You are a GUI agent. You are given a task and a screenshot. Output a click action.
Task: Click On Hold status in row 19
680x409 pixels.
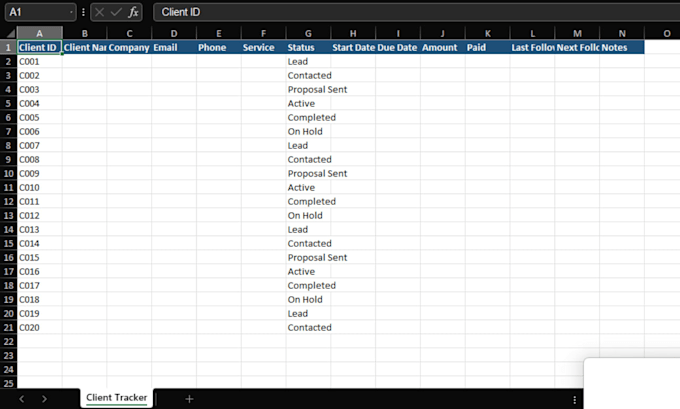click(308, 299)
